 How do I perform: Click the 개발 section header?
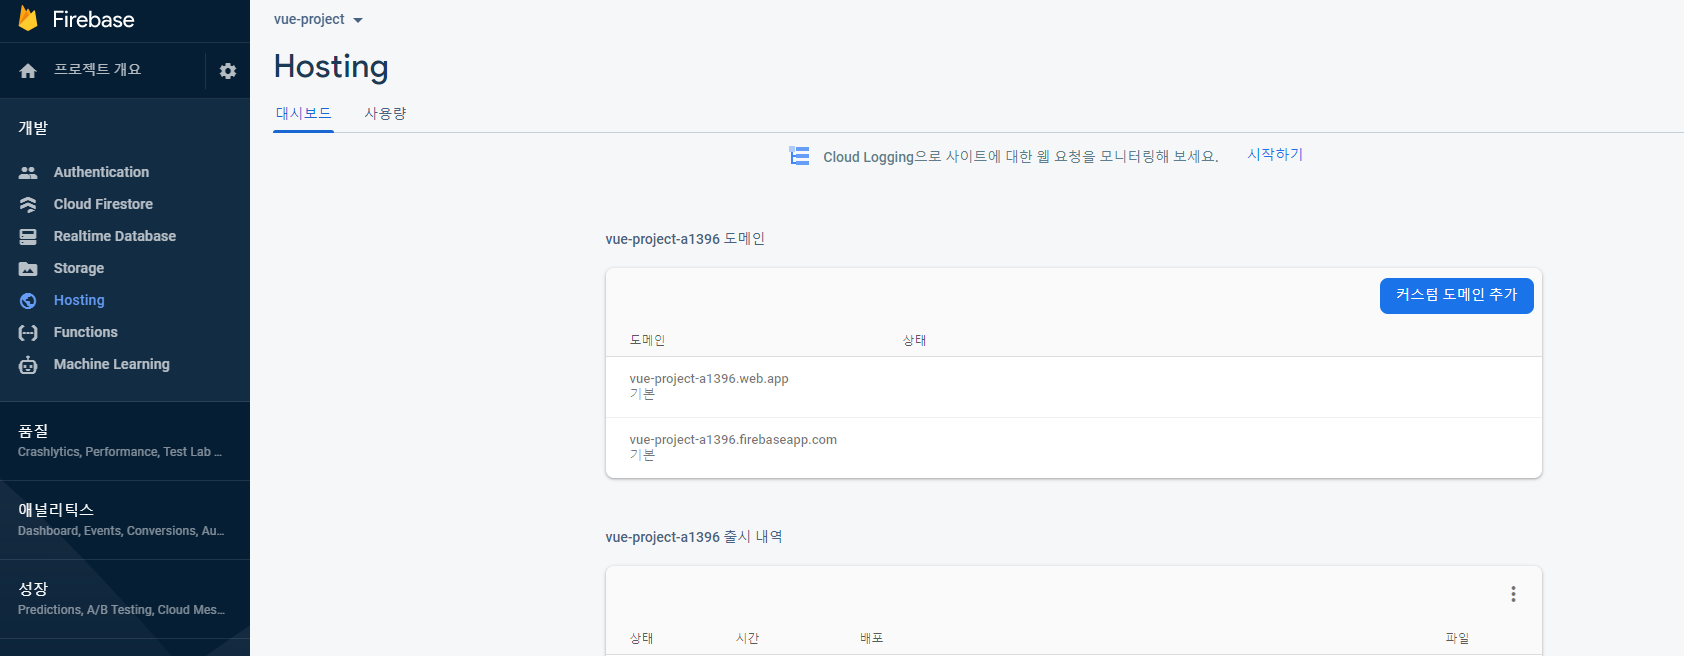33,128
